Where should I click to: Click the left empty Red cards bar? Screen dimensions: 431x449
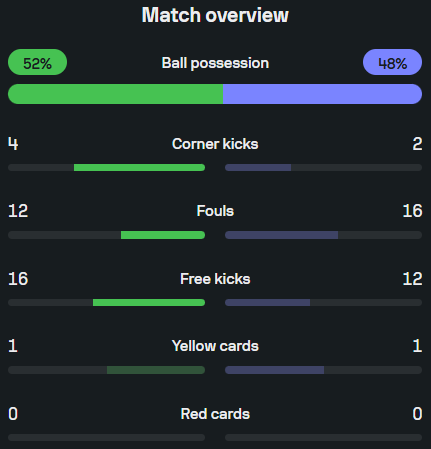[x=106, y=437]
